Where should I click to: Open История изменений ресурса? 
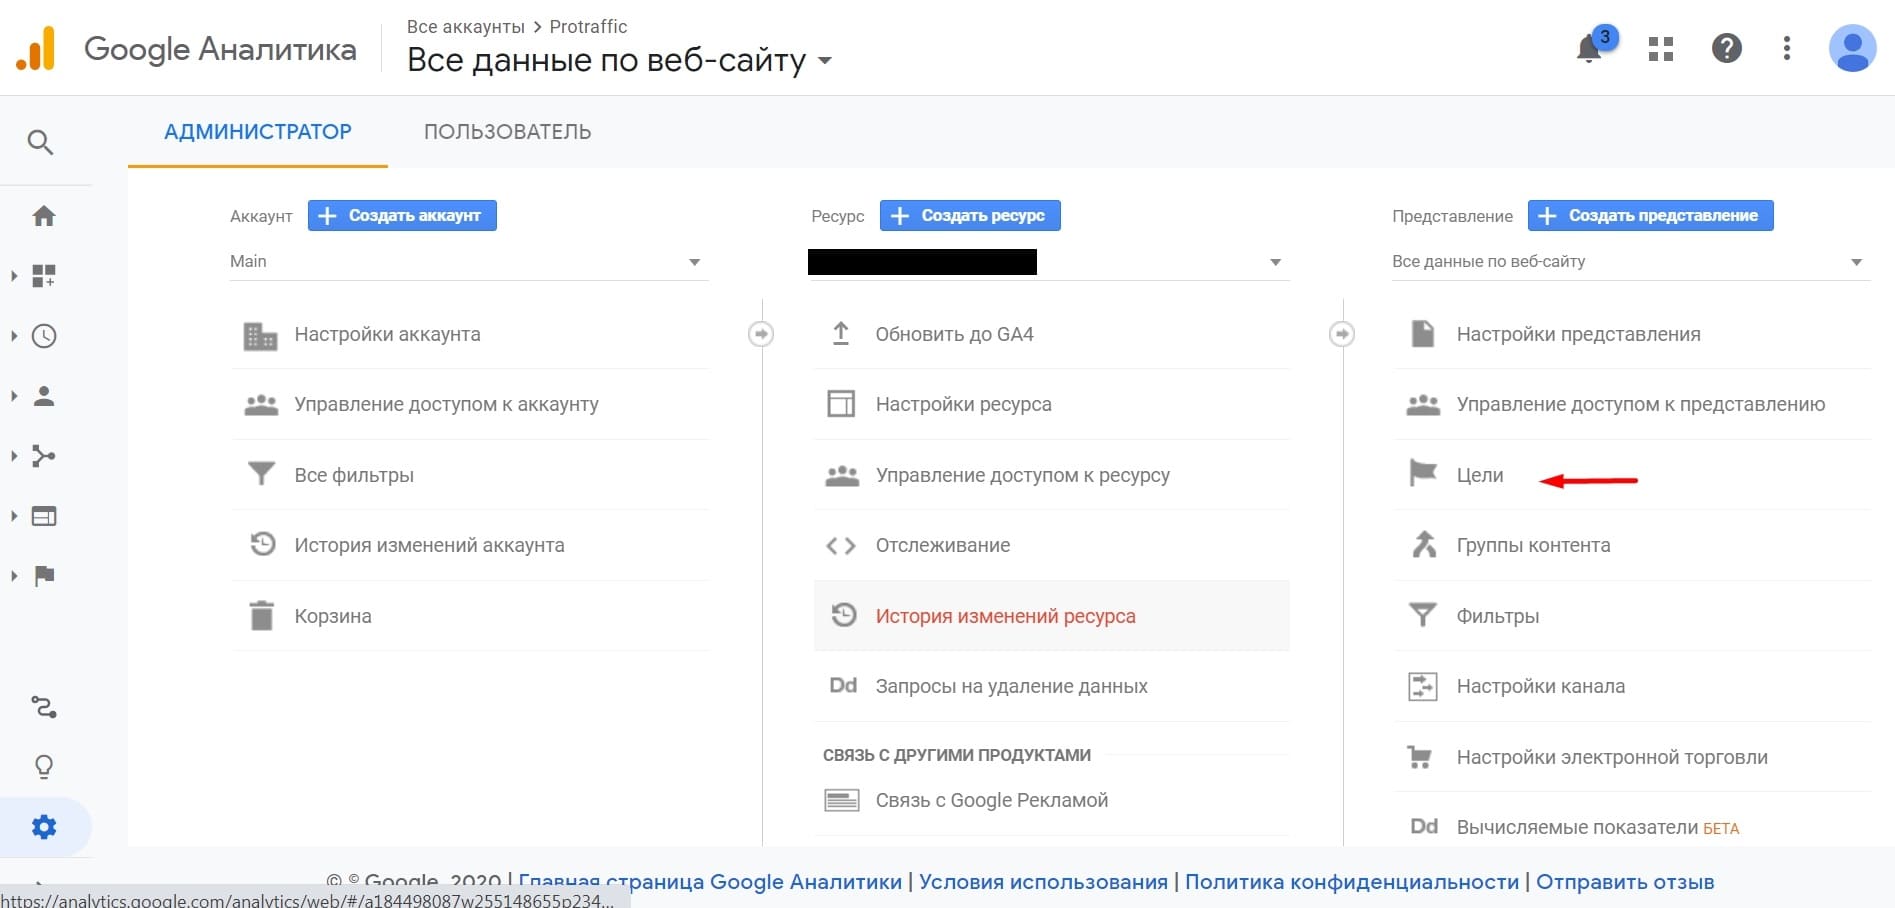click(x=1051, y=616)
